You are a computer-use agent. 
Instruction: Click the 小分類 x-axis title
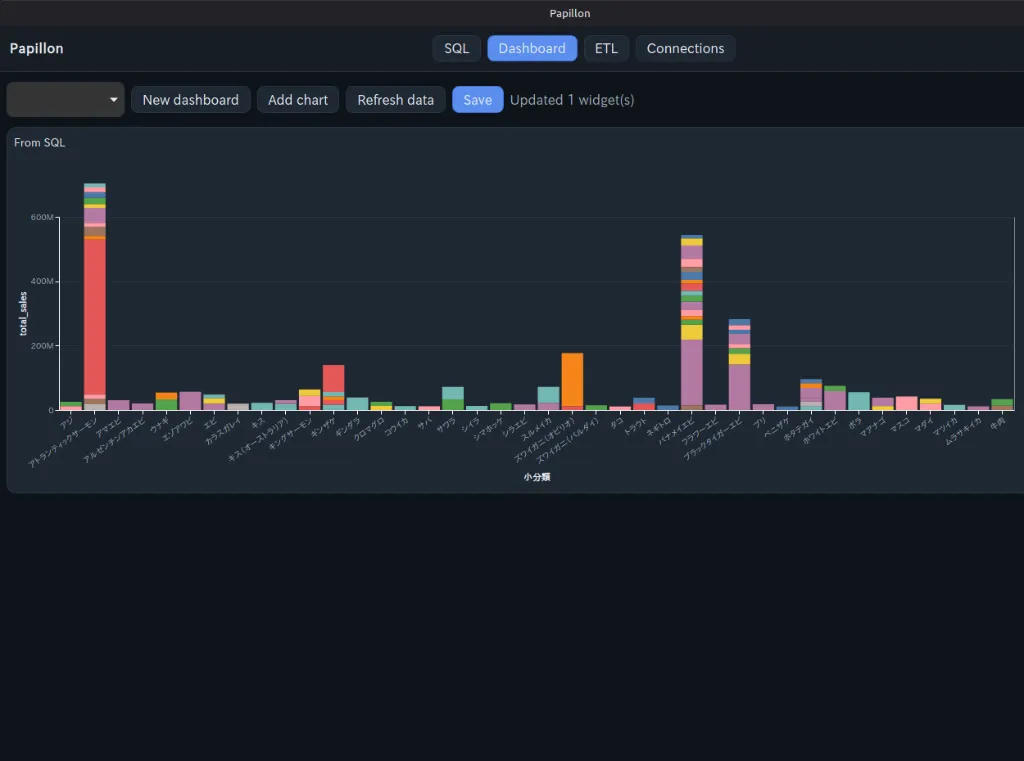point(537,477)
